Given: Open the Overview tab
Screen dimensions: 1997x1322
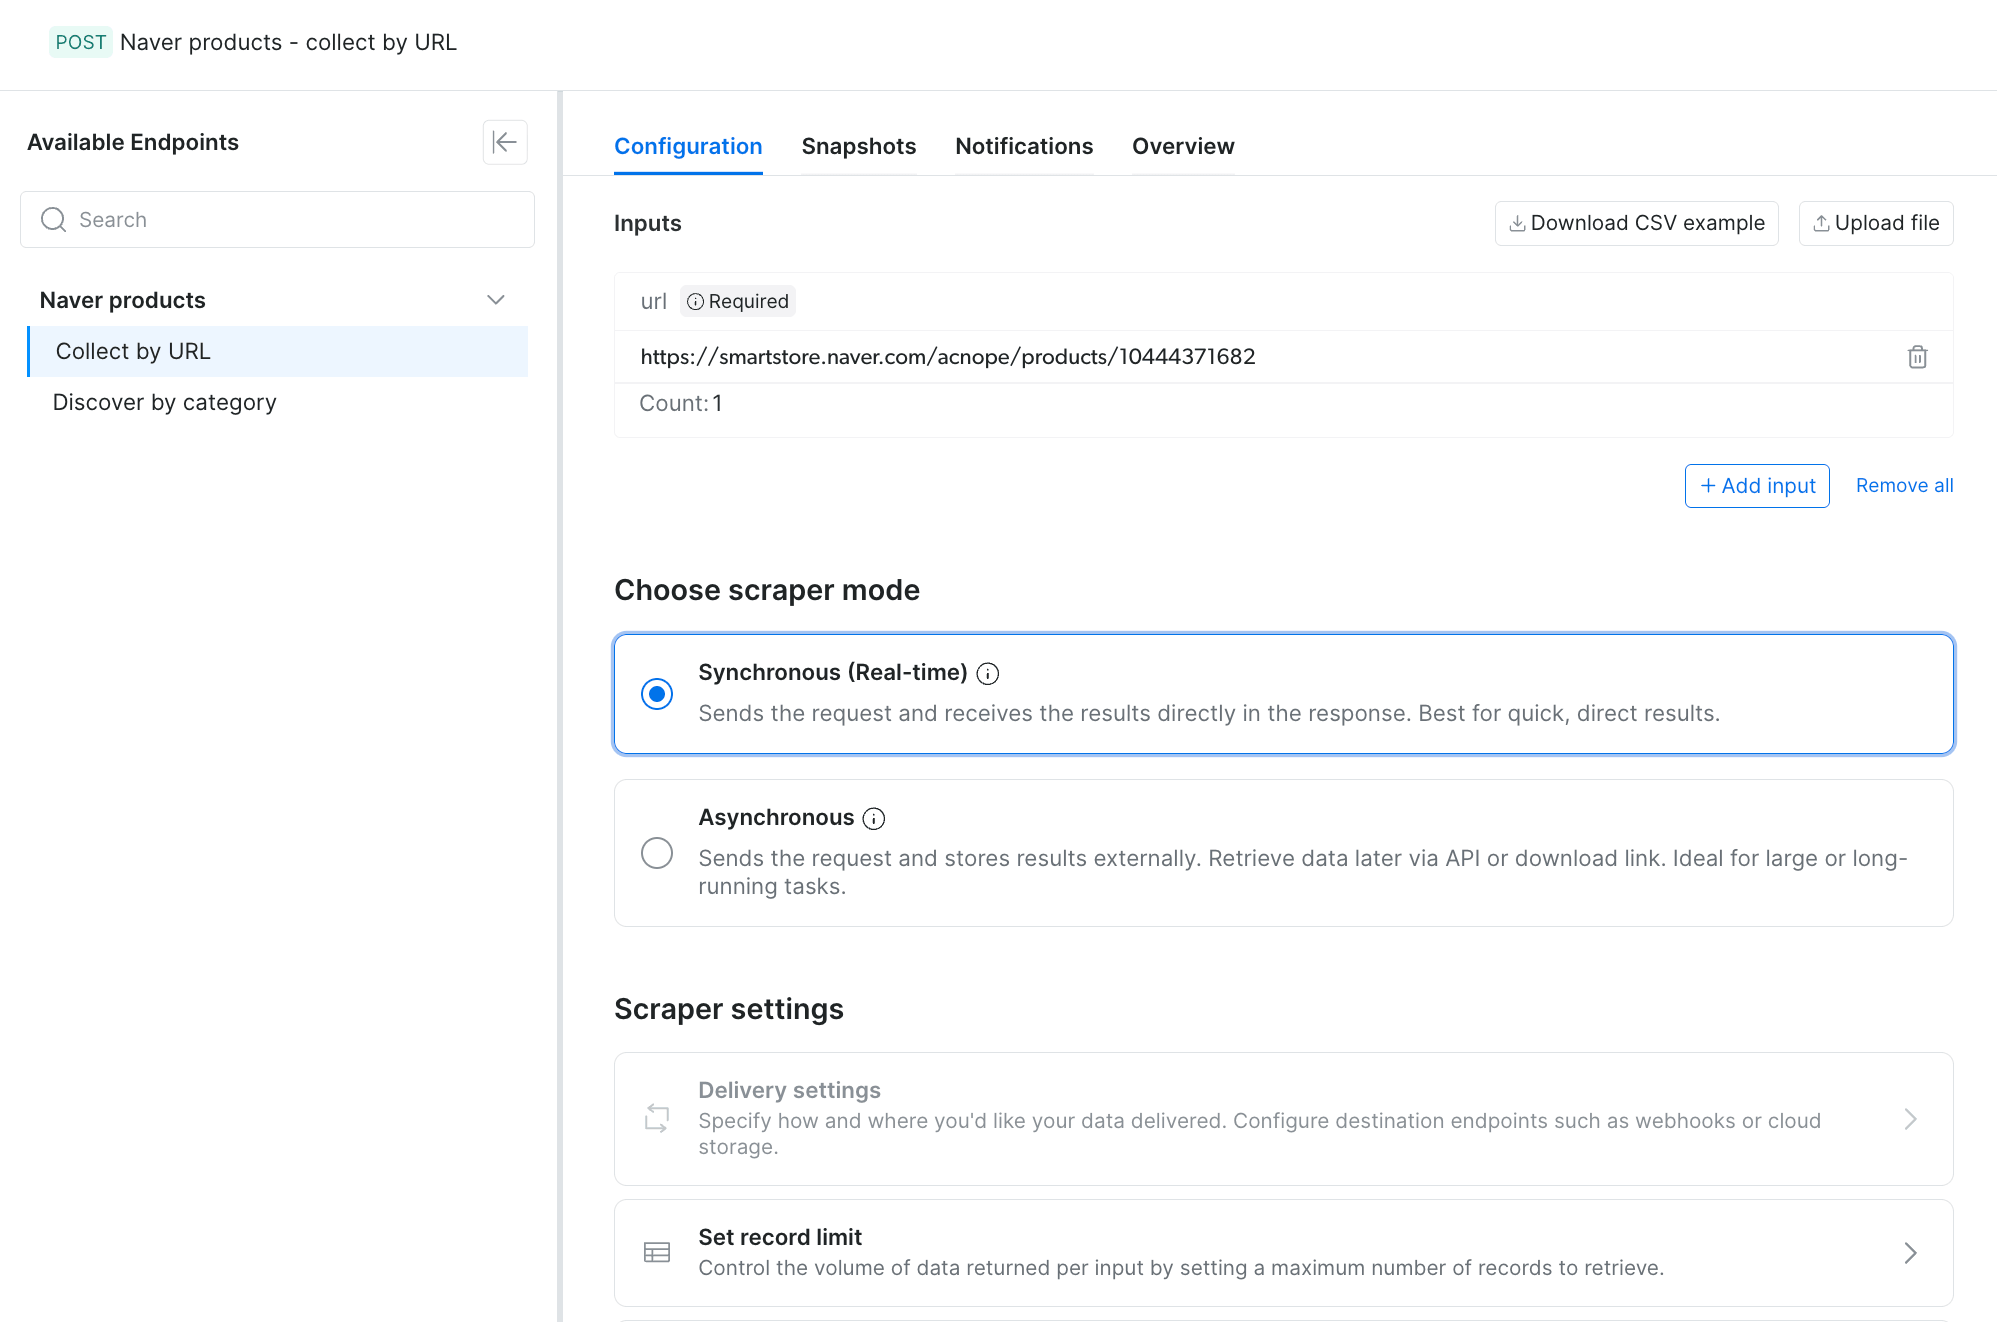Looking at the screenshot, I should [x=1183, y=146].
